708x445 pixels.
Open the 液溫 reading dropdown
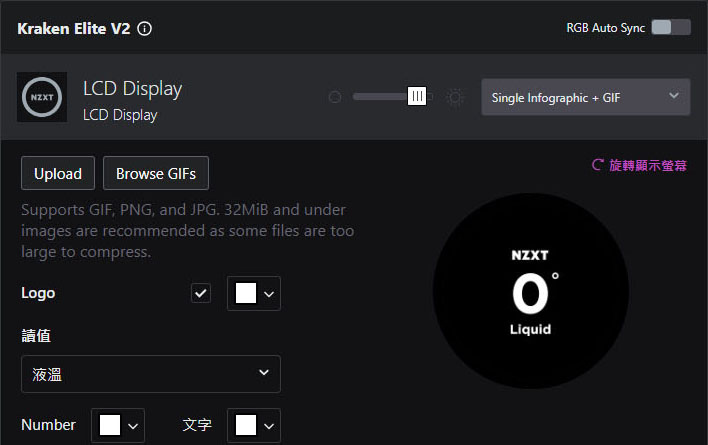click(151, 374)
